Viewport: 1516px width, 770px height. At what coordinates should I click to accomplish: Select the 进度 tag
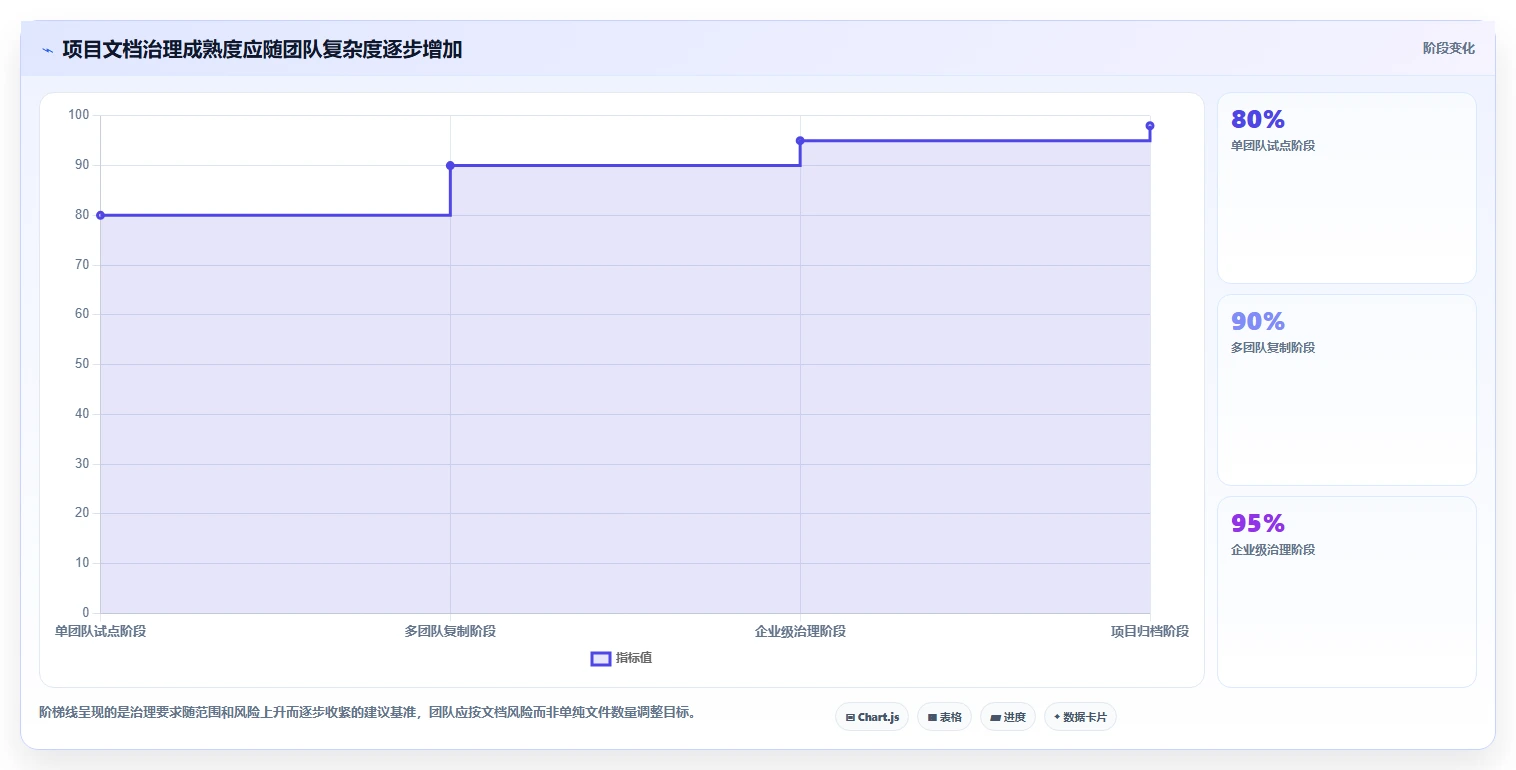point(1007,717)
